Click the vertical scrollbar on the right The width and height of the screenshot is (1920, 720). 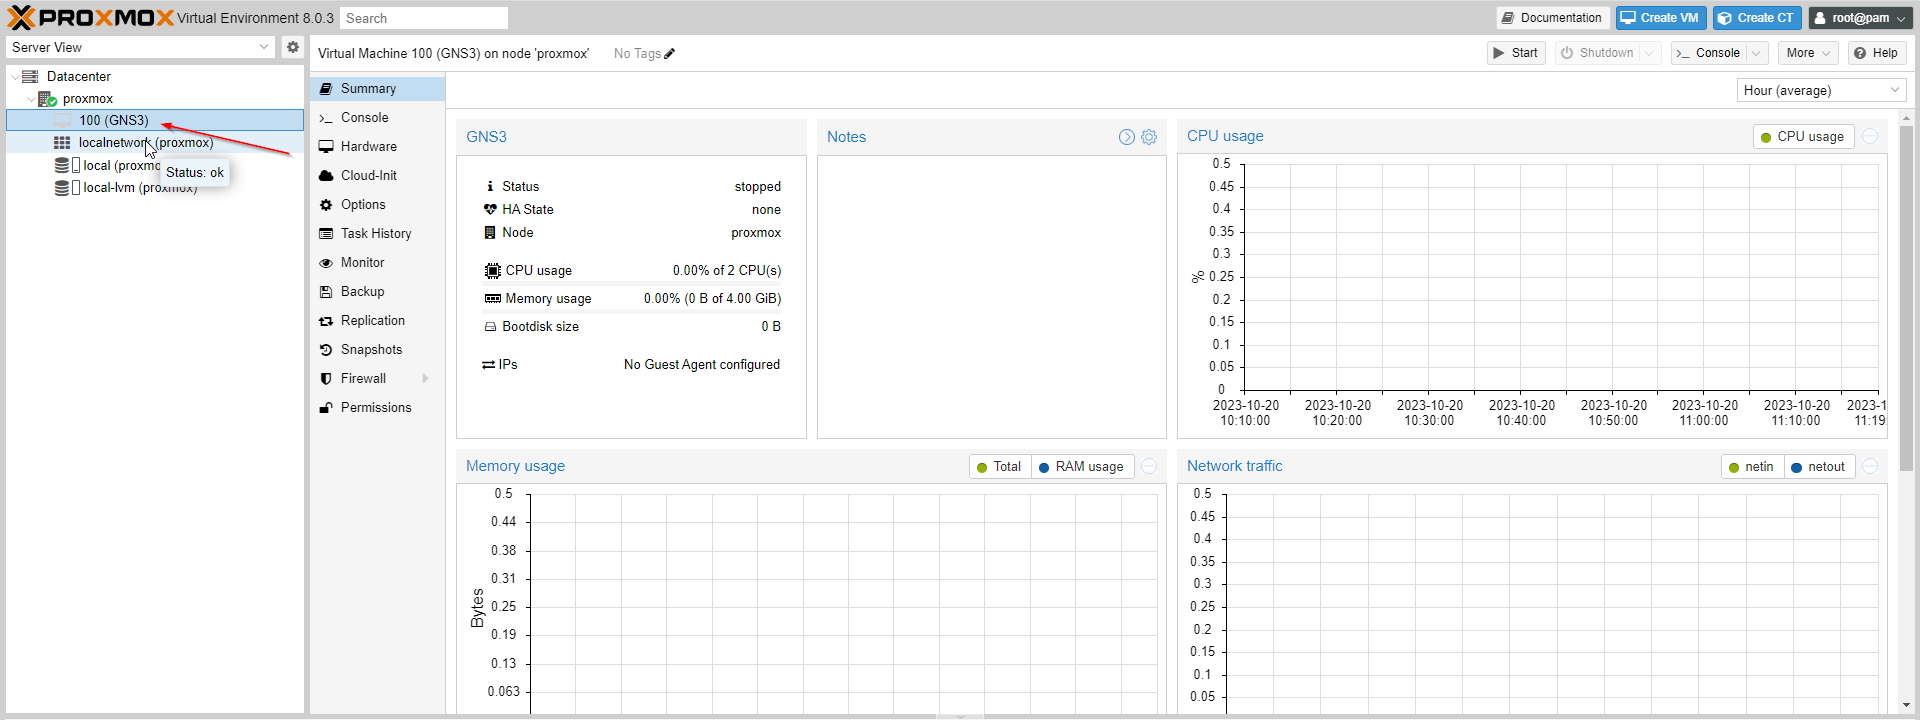[1906, 300]
